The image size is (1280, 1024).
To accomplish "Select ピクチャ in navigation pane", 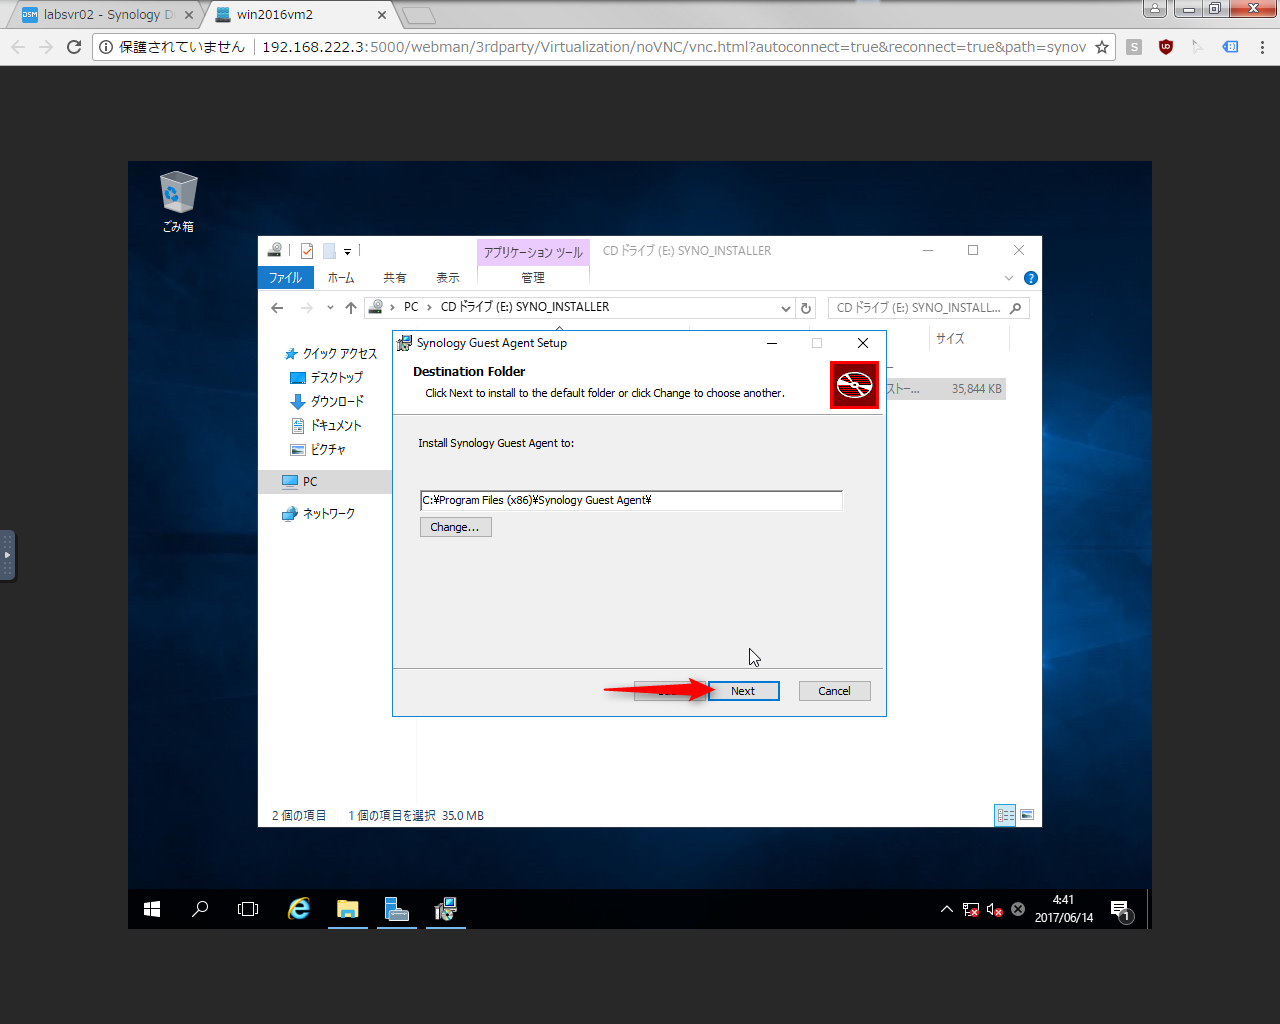I will click(x=318, y=450).
